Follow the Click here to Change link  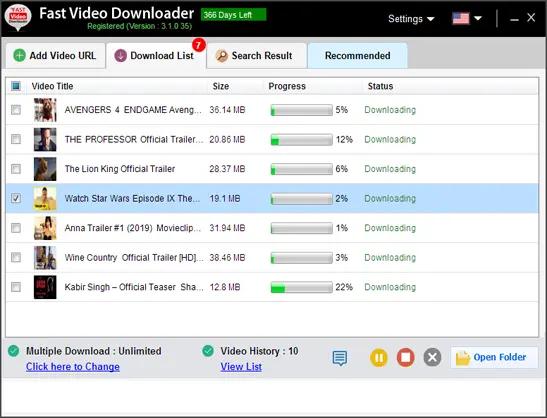click(73, 367)
